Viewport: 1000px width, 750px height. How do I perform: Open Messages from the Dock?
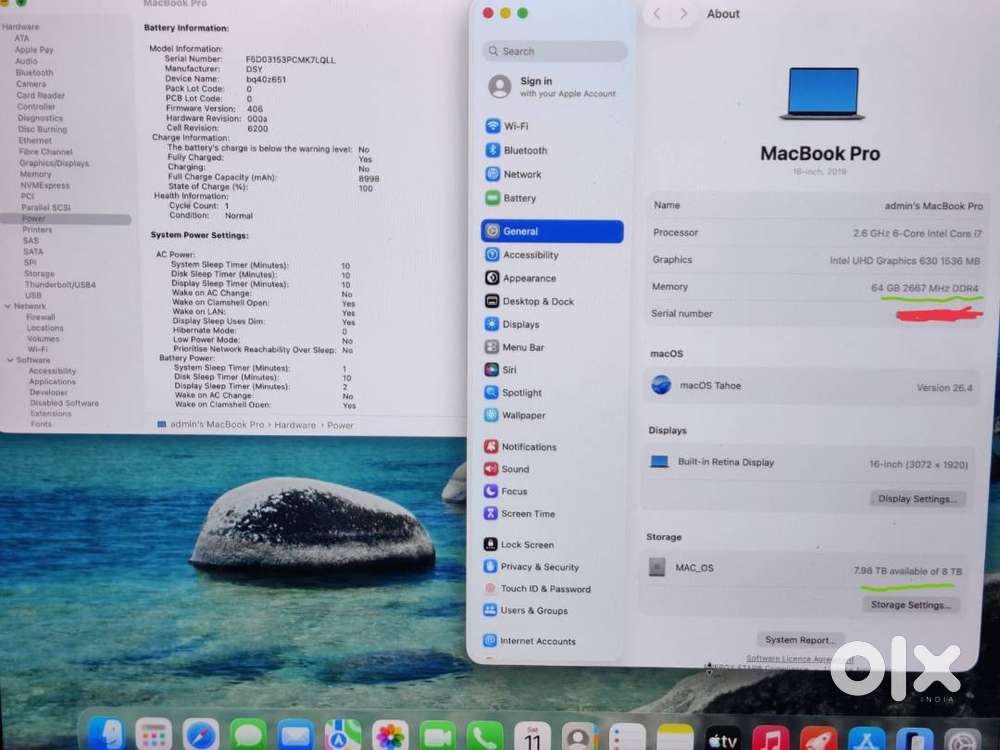pos(248,735)
